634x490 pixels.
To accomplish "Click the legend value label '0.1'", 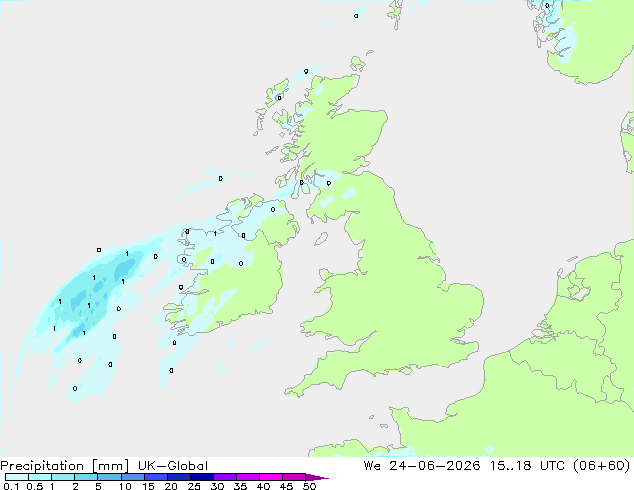I will (x=11, y=486).
